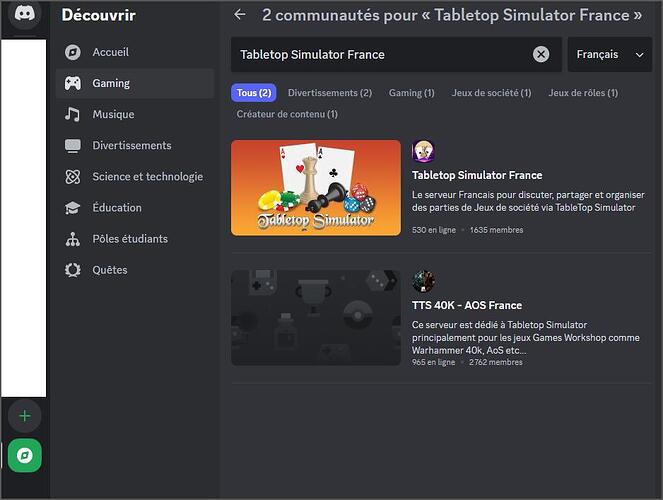Open the TTS 40K gray banner thumbnail
The image size is (663, 500).
pyautogui.click(x=316, y=318)
